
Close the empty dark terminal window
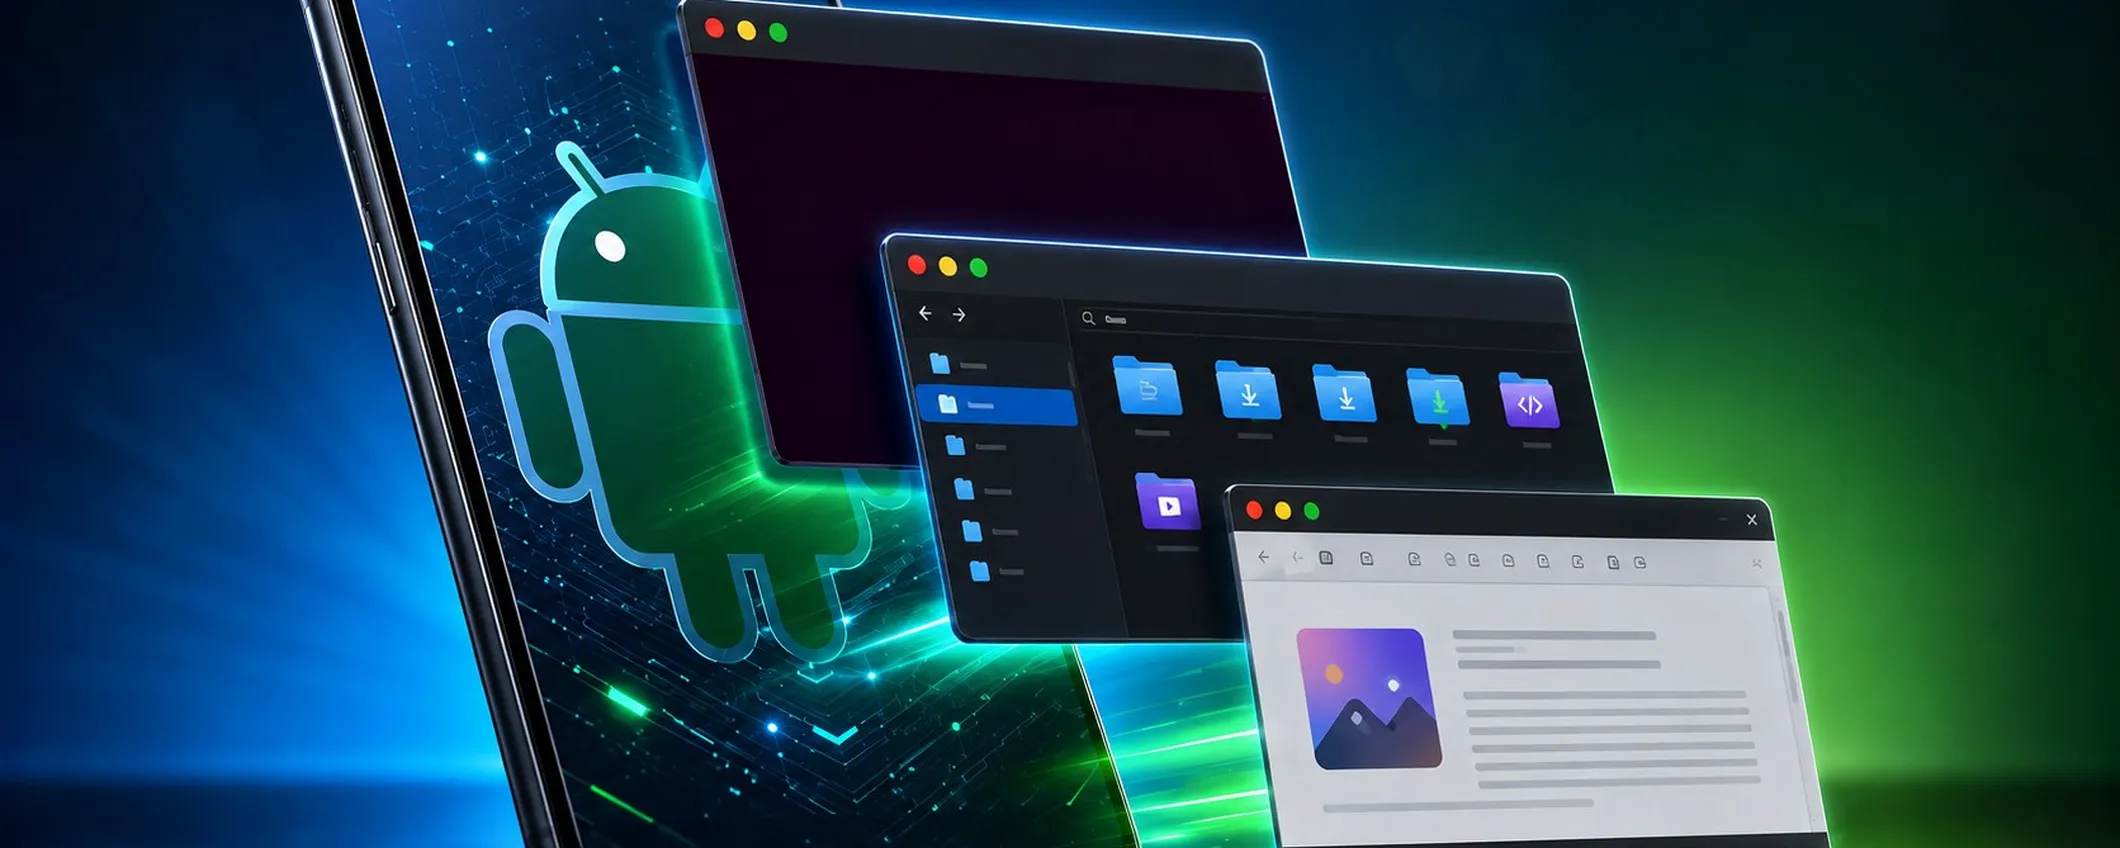tap(714, 28)
